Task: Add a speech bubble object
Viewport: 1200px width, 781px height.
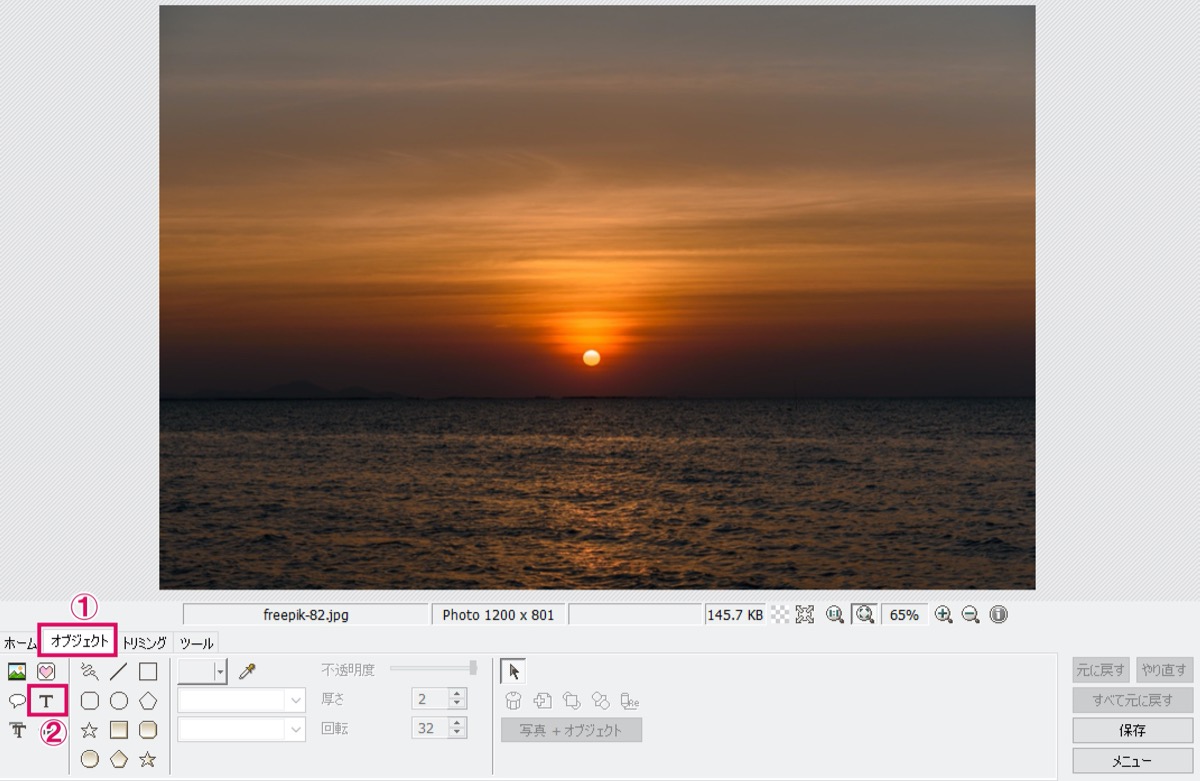Action: click(x=17, y=701)
